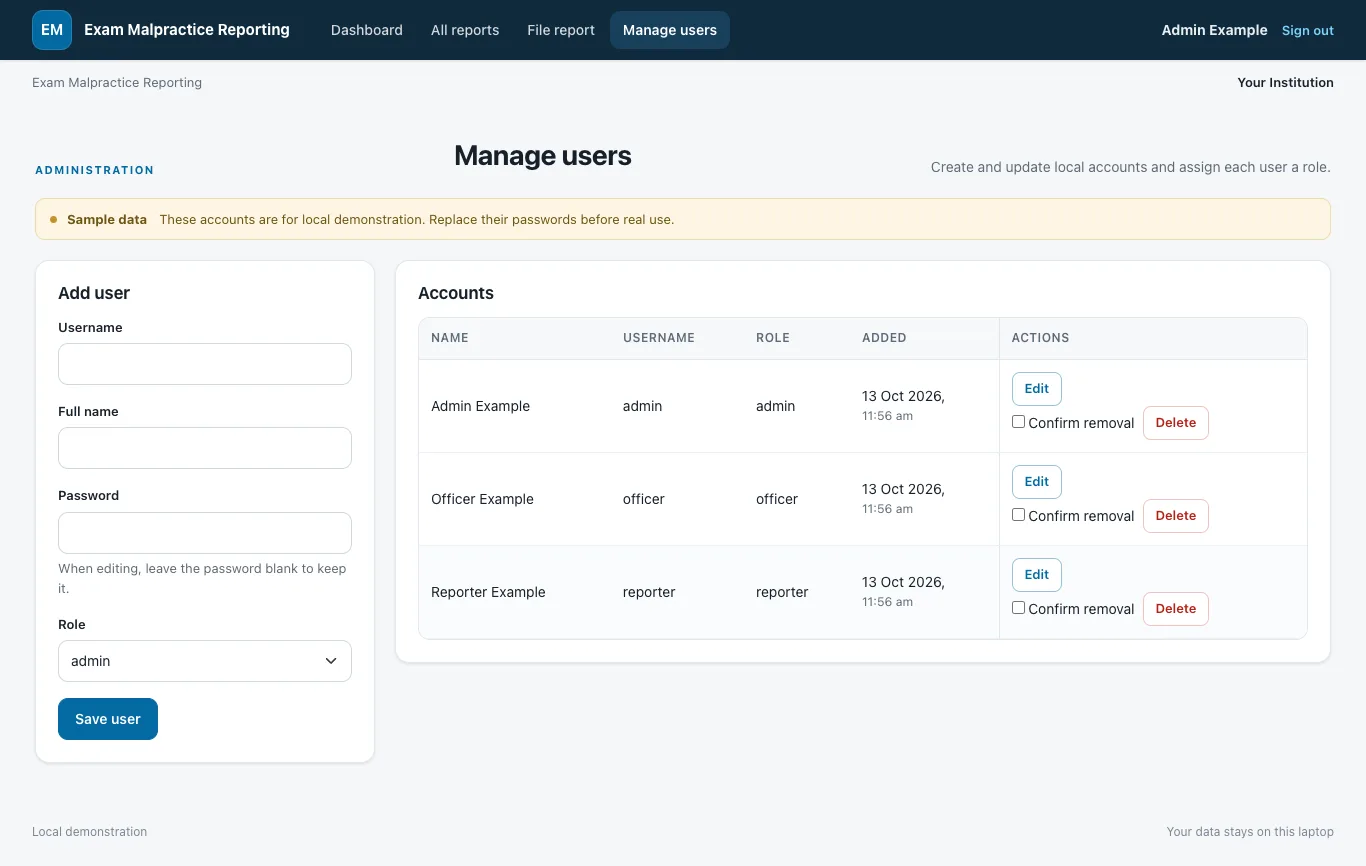Click the 'Accounts' panel heading

(456, 293)
